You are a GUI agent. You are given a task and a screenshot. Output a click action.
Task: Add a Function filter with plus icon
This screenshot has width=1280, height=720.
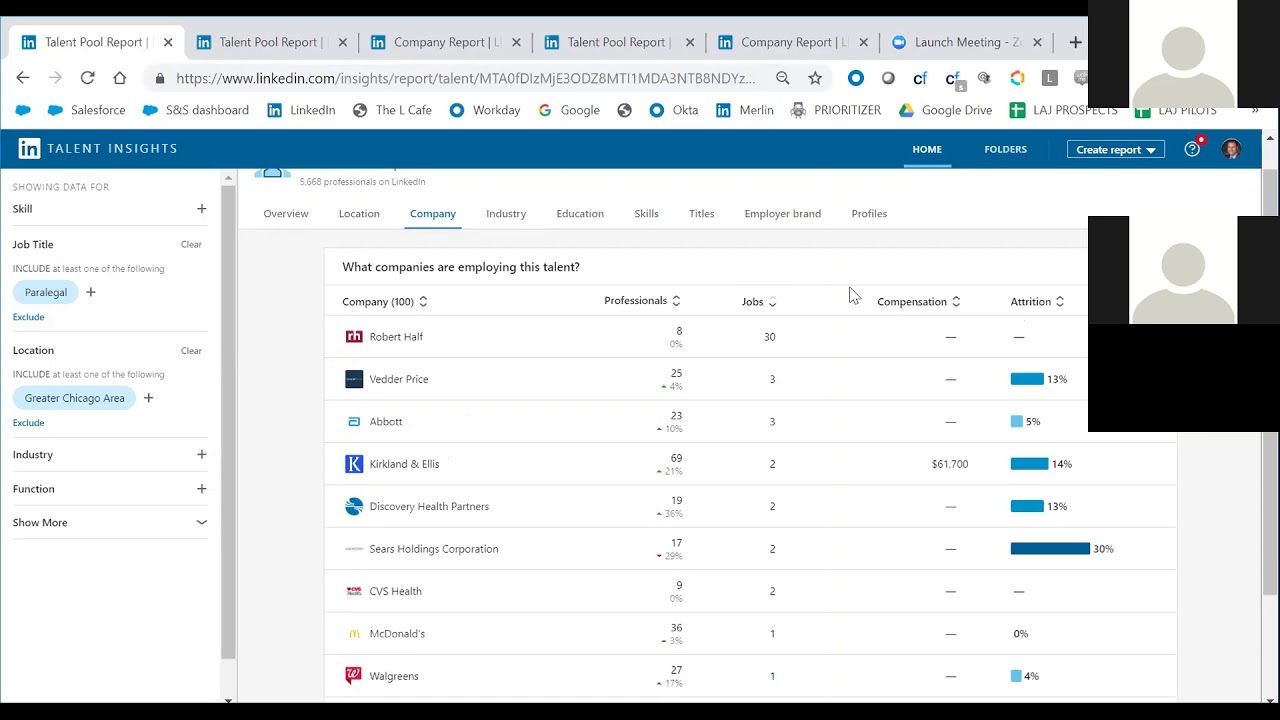point(201,489)
